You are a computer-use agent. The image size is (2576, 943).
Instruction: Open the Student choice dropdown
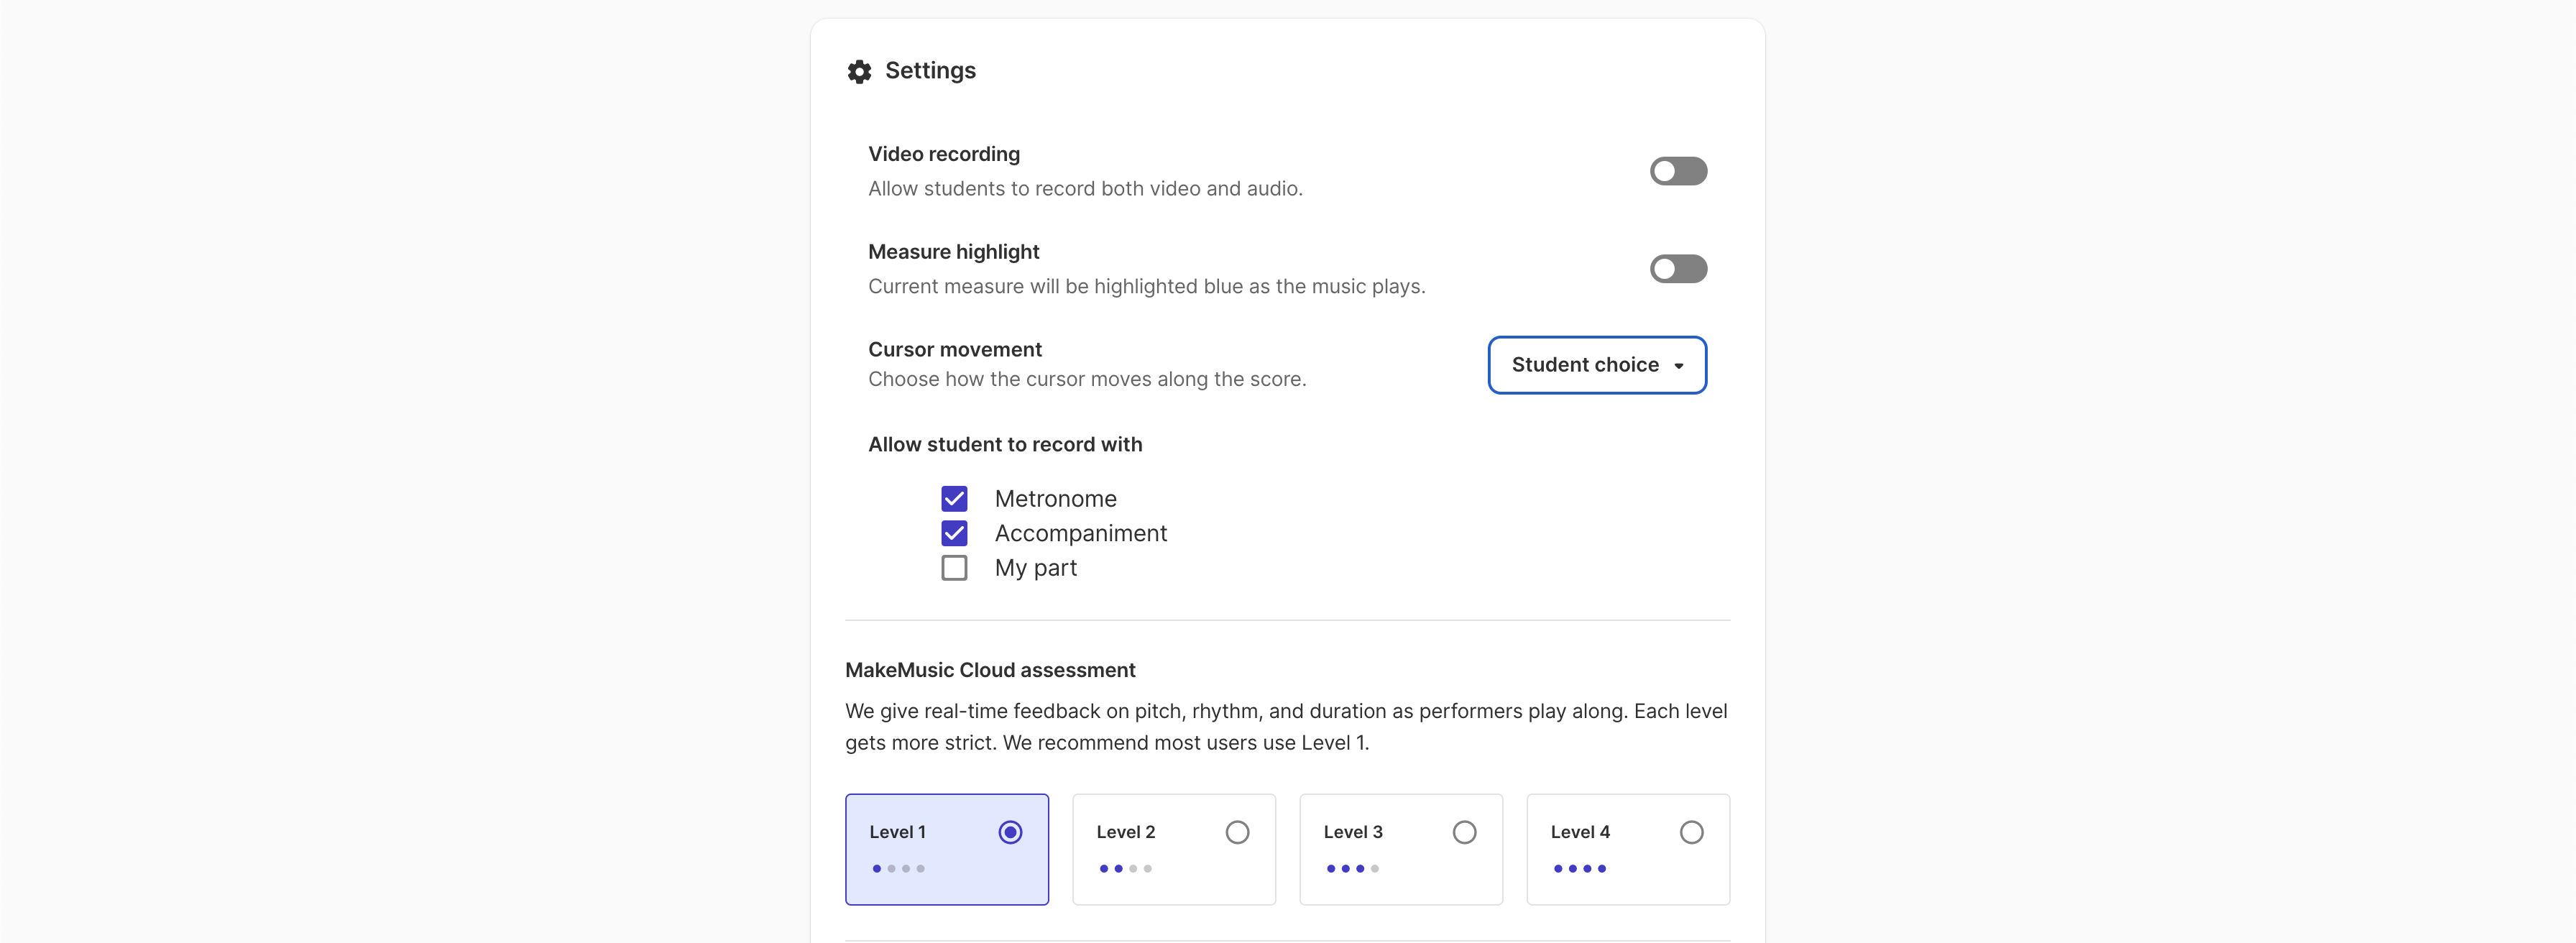[1596, 364]
